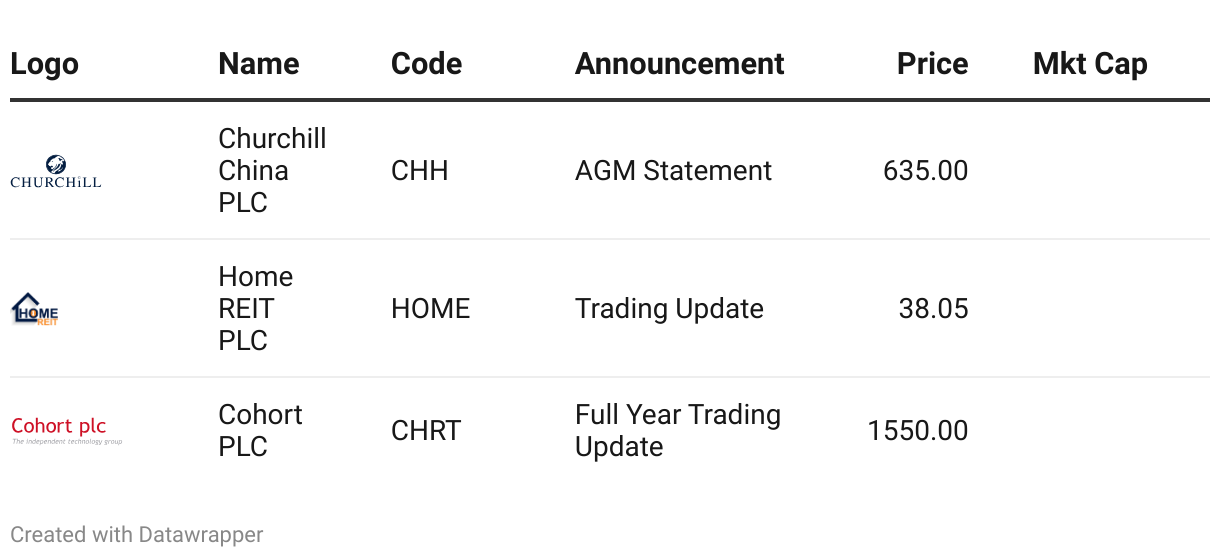Click the CHRT ticker code
Screen dimensions: 1220x558
(426, 431)
